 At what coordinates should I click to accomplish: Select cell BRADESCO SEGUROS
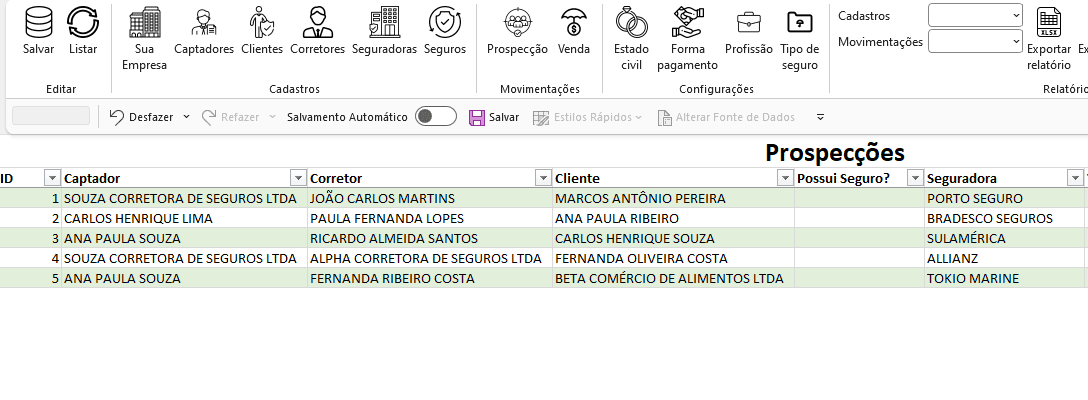point(1004,219)
